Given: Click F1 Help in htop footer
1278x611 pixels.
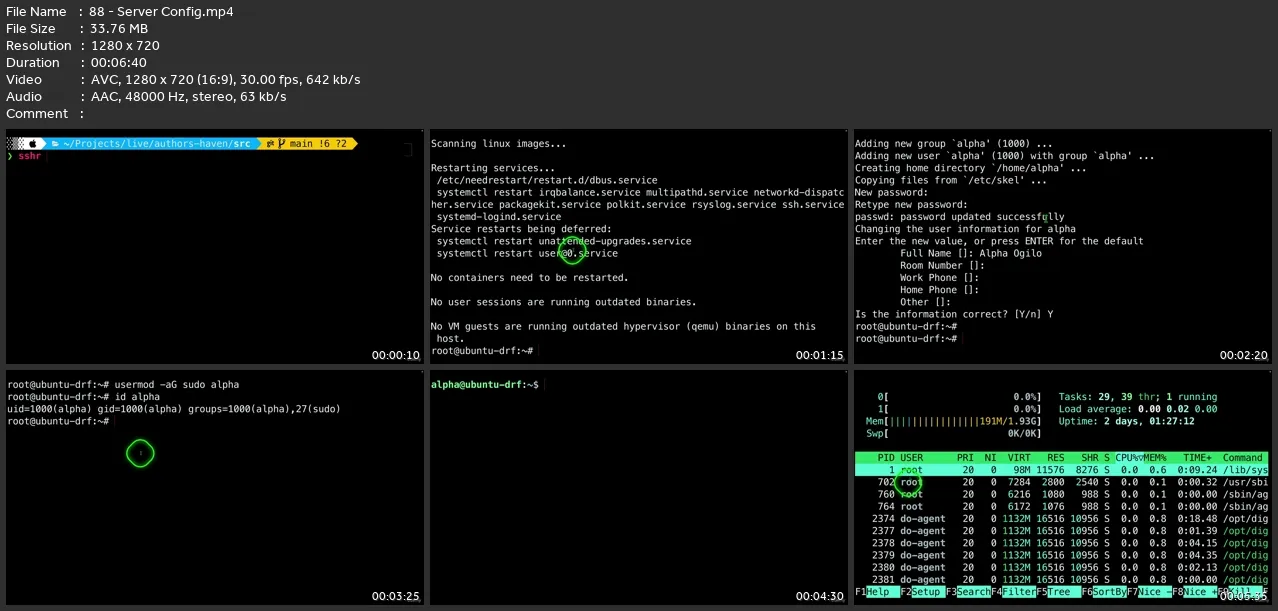Looking at the screenshot, I should (x=877, y=592).
